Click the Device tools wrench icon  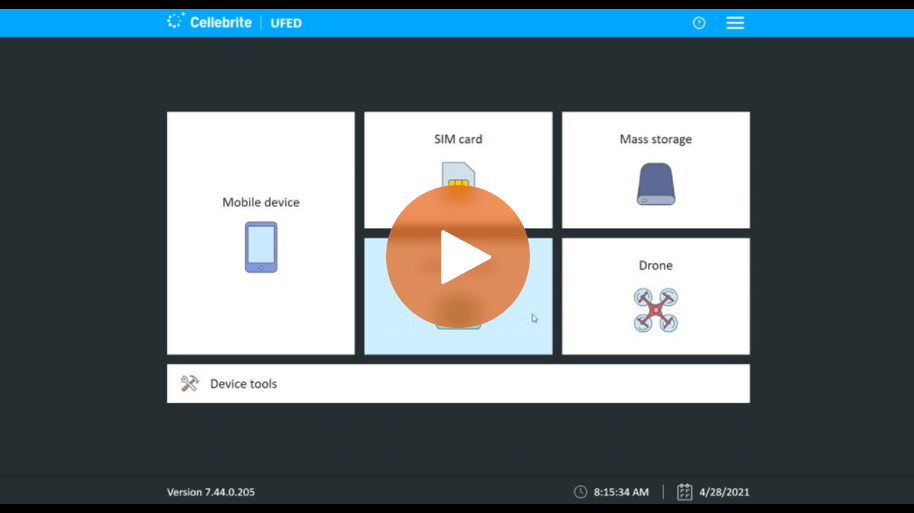click(190, 383)
